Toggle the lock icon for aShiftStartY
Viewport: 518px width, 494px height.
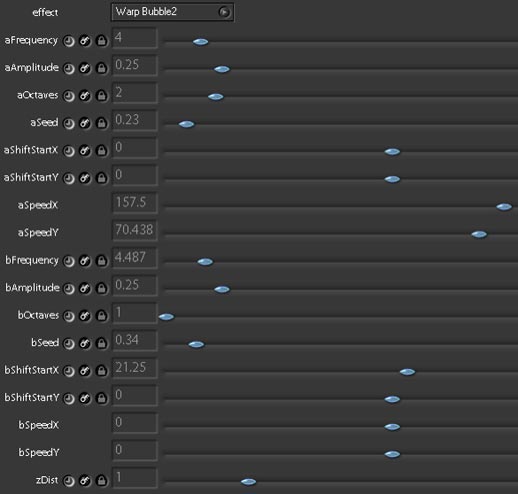[x=102, y=178]
